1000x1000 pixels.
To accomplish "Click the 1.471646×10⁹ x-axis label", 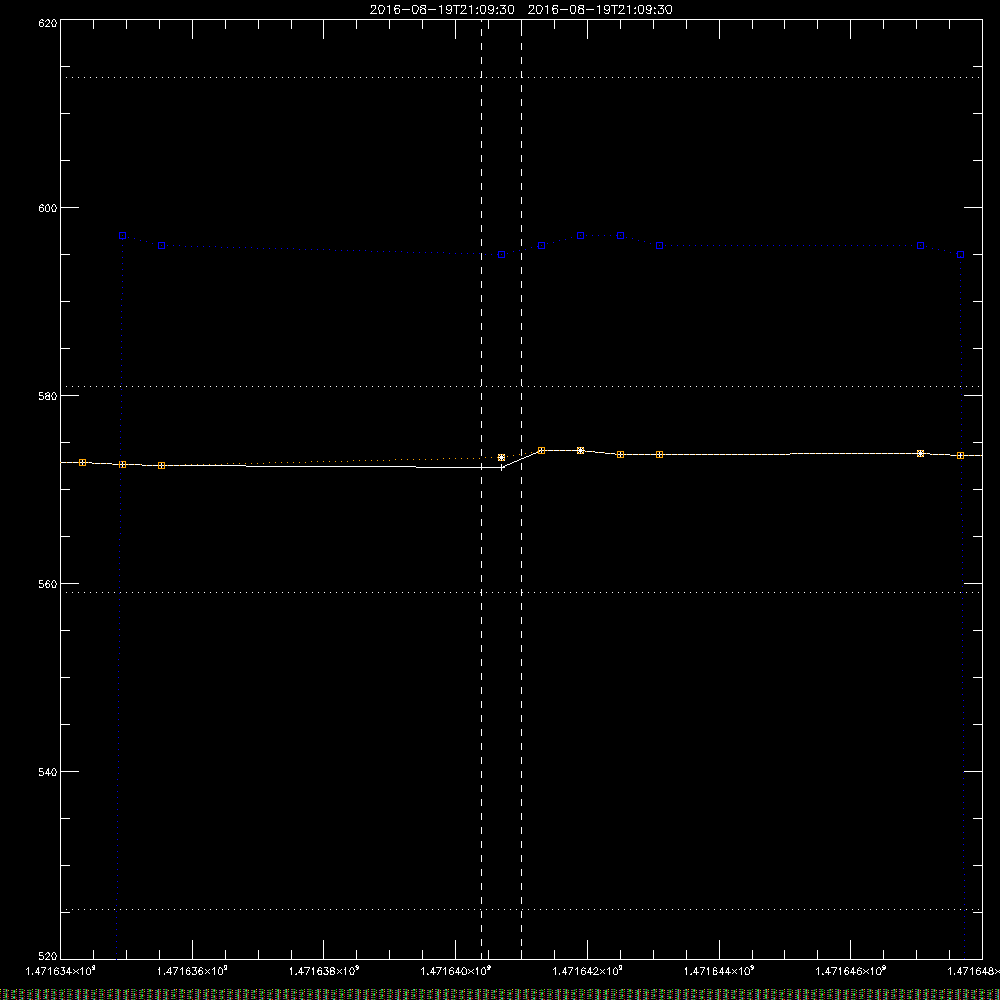I will pyautogui.click(x=851, y=971).
